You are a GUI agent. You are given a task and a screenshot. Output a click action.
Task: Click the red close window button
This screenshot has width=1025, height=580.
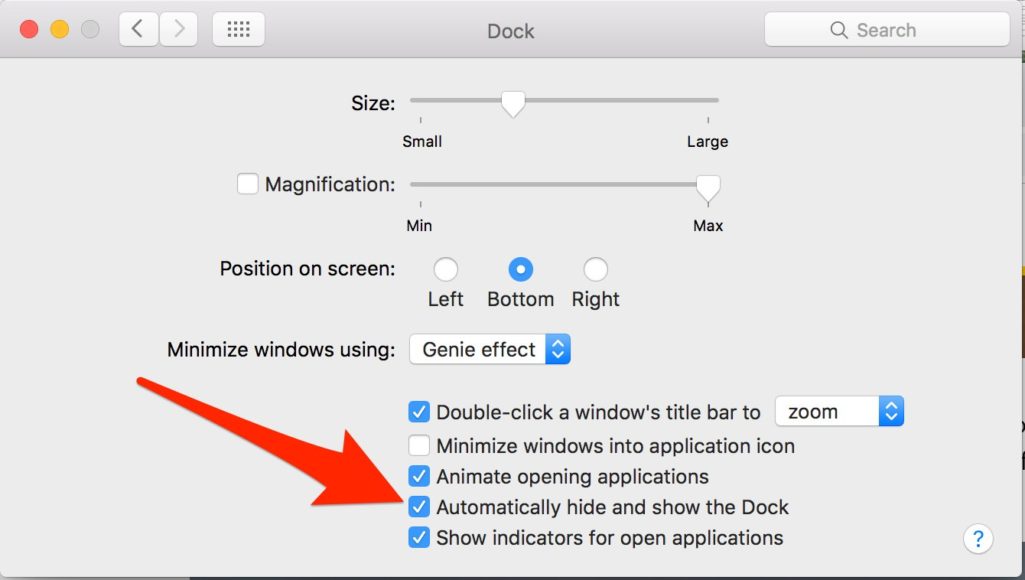(29, 29)
